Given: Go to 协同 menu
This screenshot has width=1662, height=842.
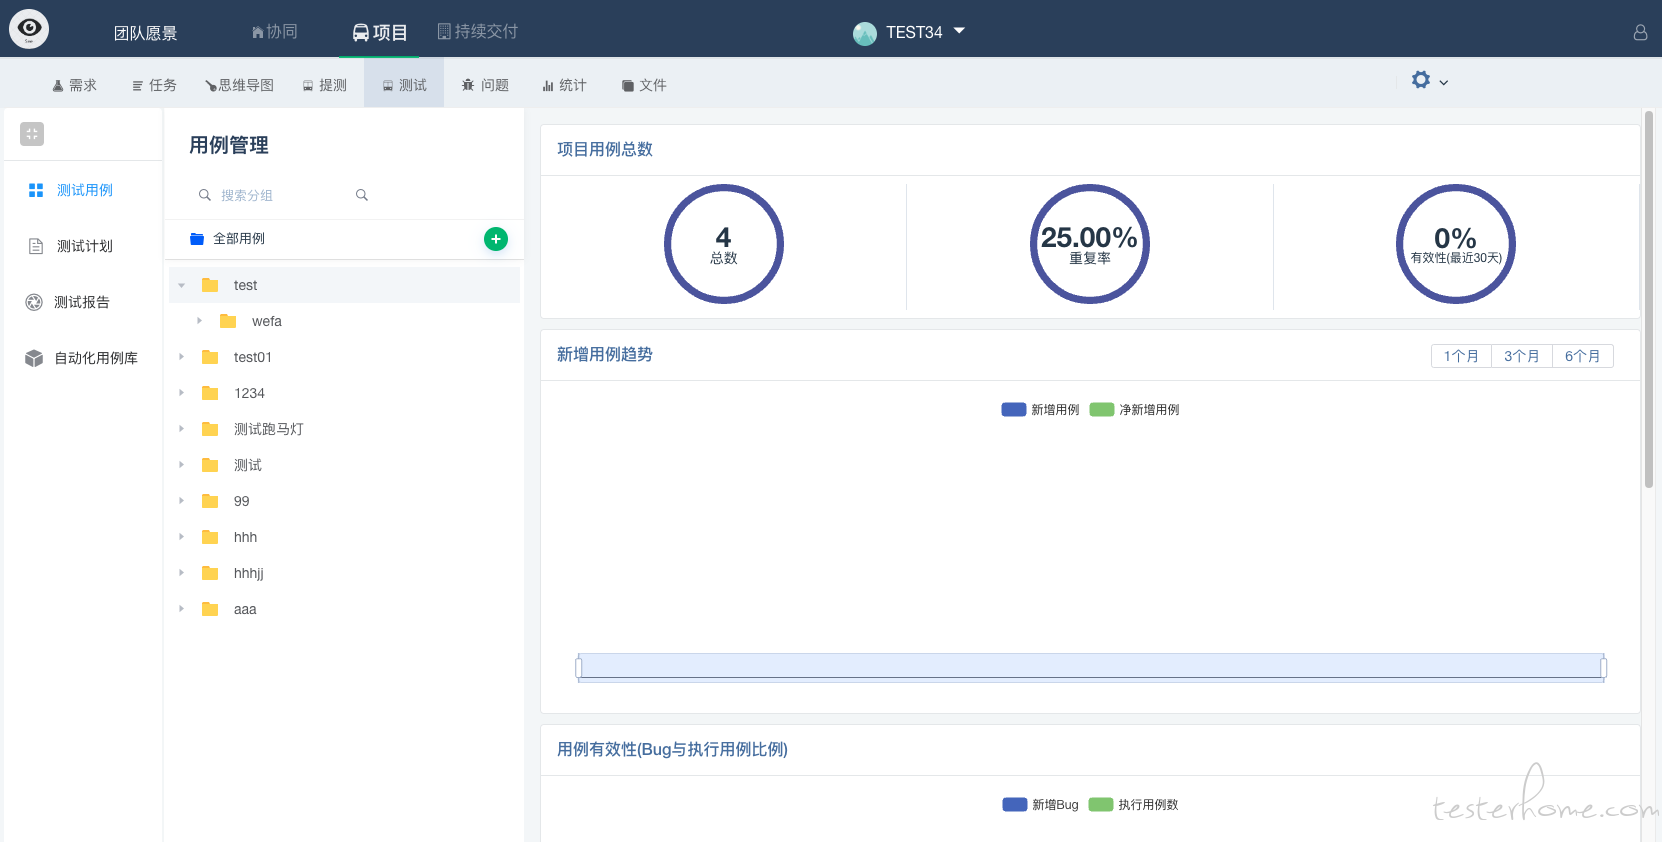Looking at the screenshot, I should click(x=274, y=32).
